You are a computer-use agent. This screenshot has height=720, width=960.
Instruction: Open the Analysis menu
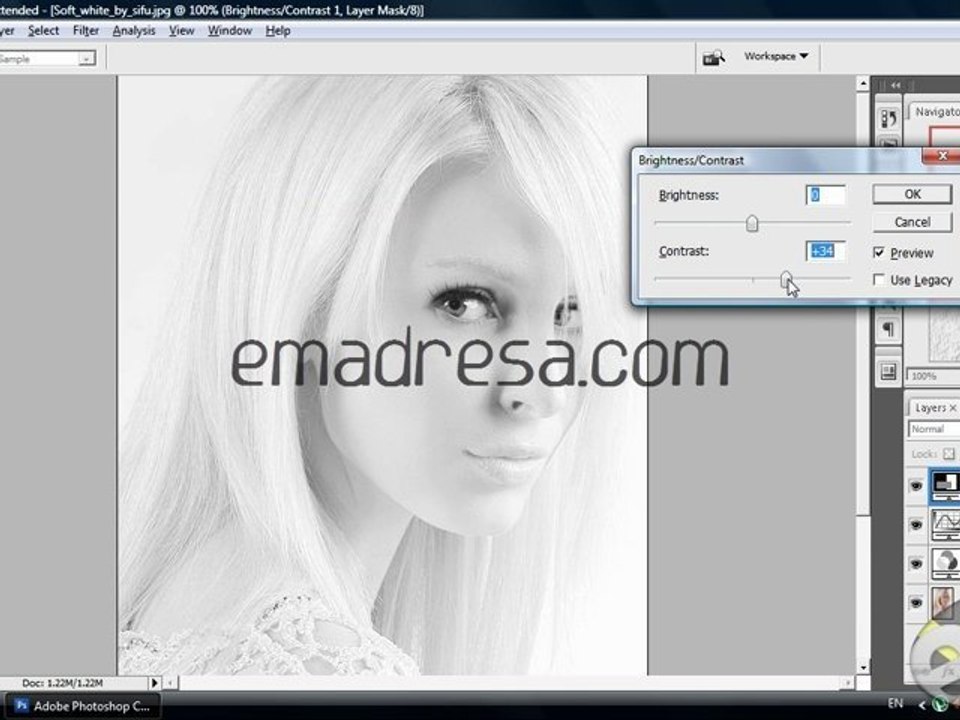coord(133,31)
